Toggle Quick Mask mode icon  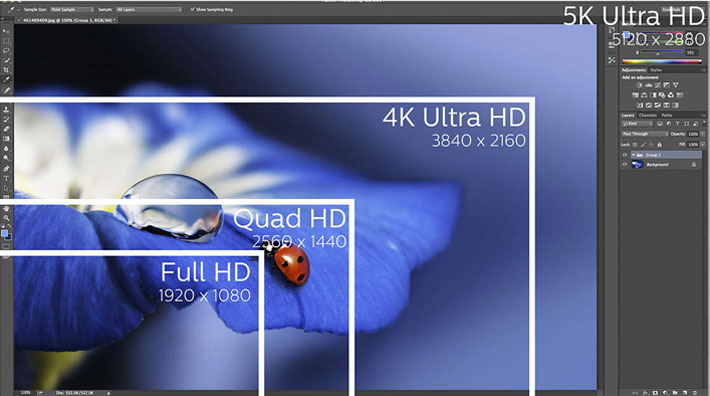point(6,247)
